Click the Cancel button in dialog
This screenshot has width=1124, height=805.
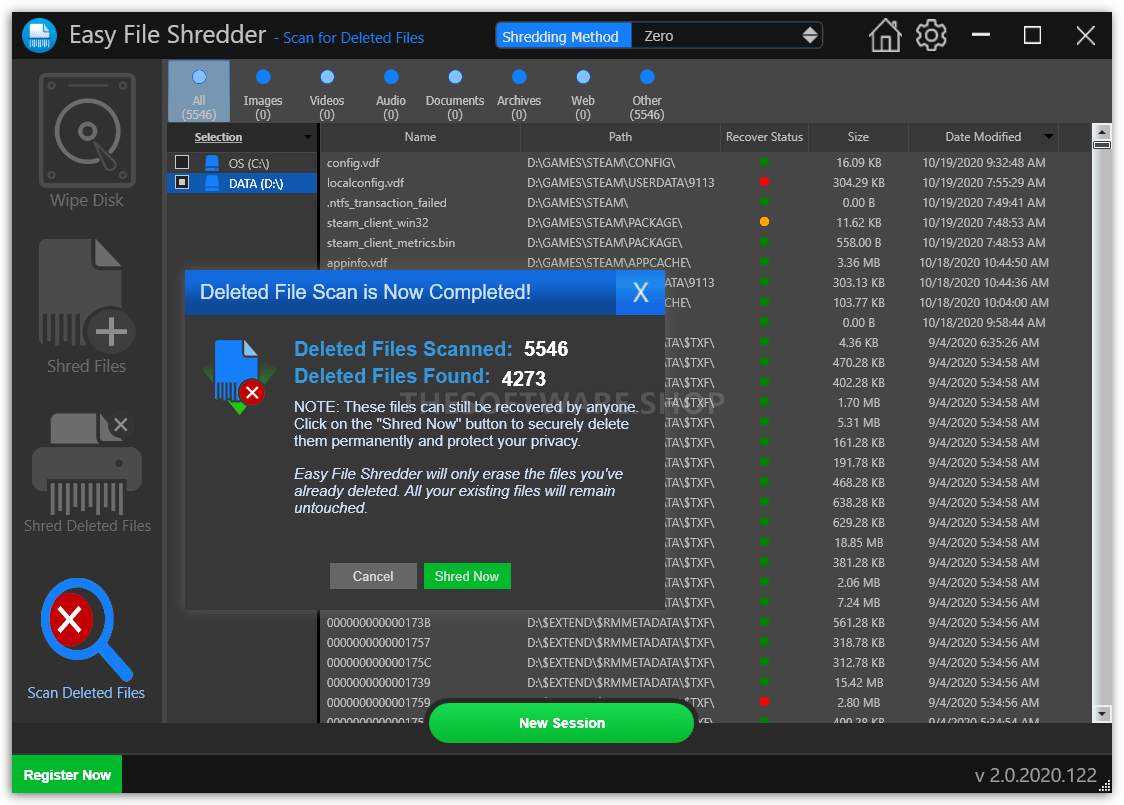[x=373, y=576]
